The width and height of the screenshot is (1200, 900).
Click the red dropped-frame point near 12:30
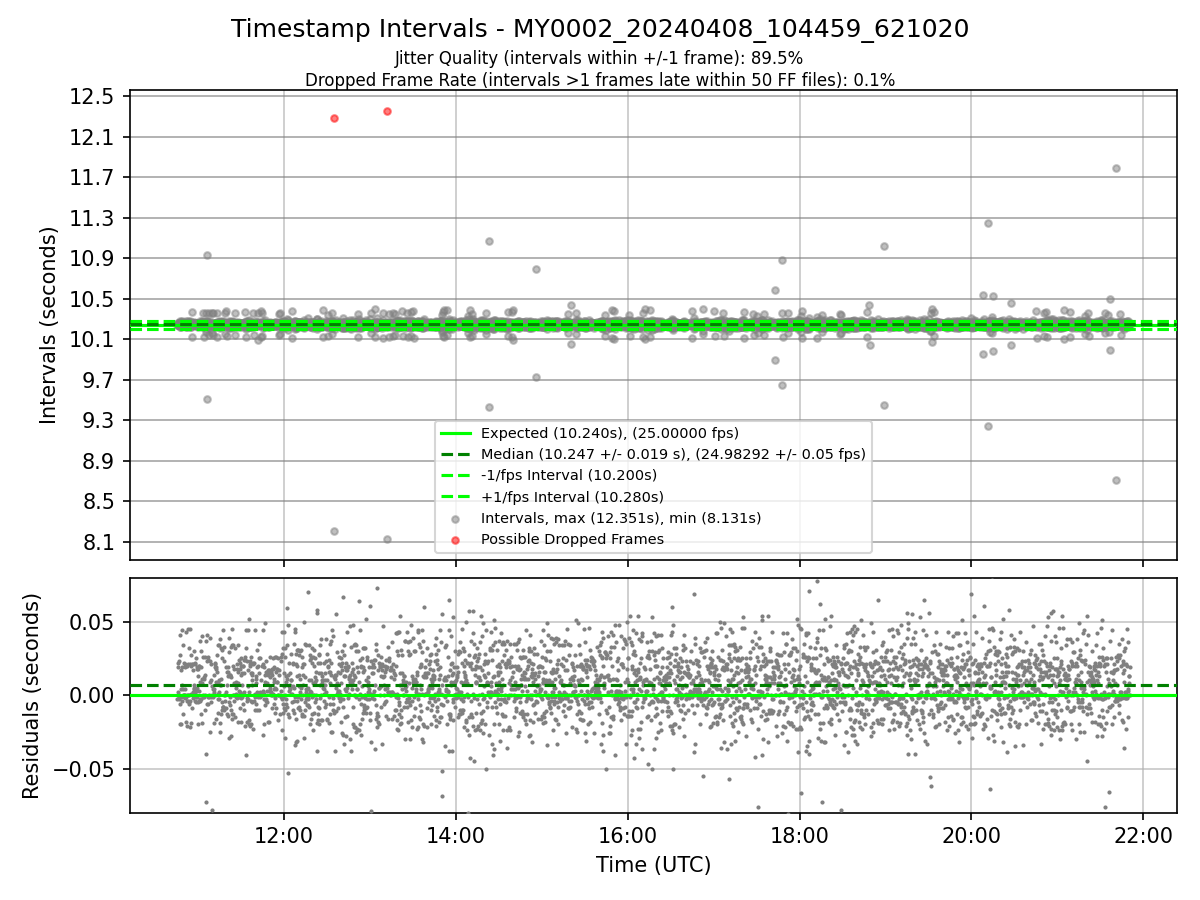pyautogui.click(x=334, y=118)
